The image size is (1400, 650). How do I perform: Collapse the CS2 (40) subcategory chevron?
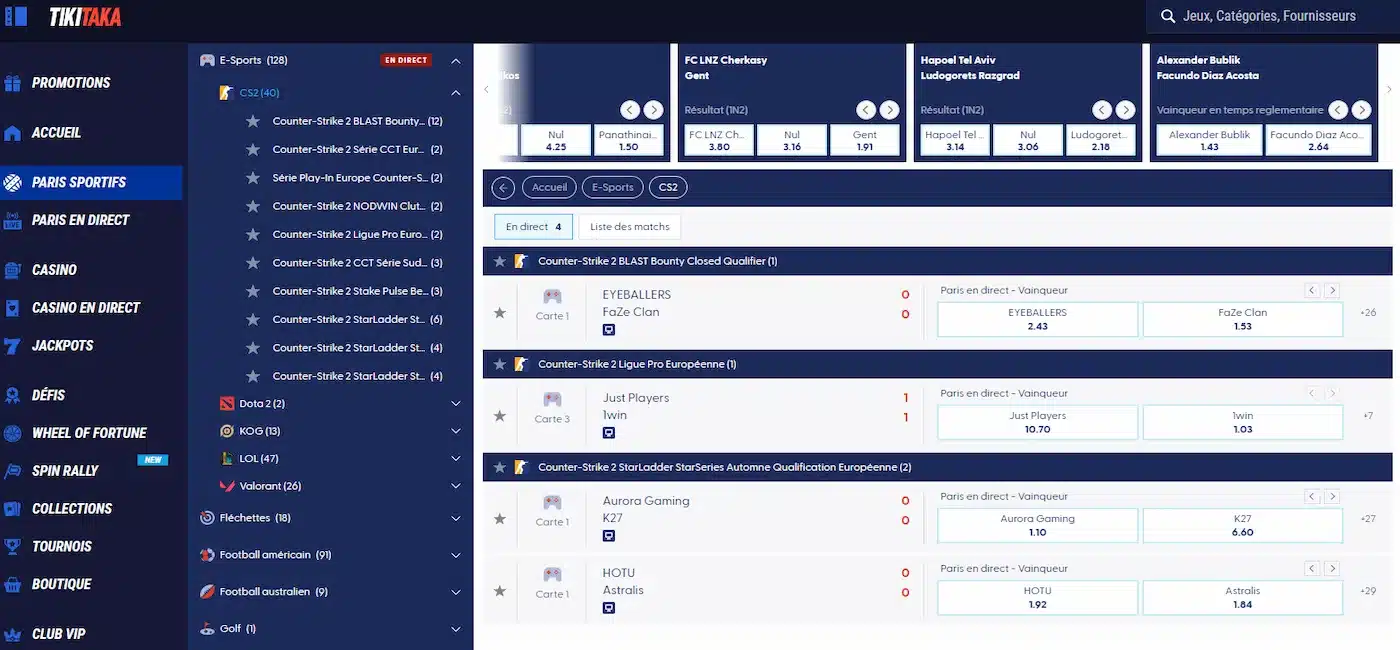[x=456, y=93]
